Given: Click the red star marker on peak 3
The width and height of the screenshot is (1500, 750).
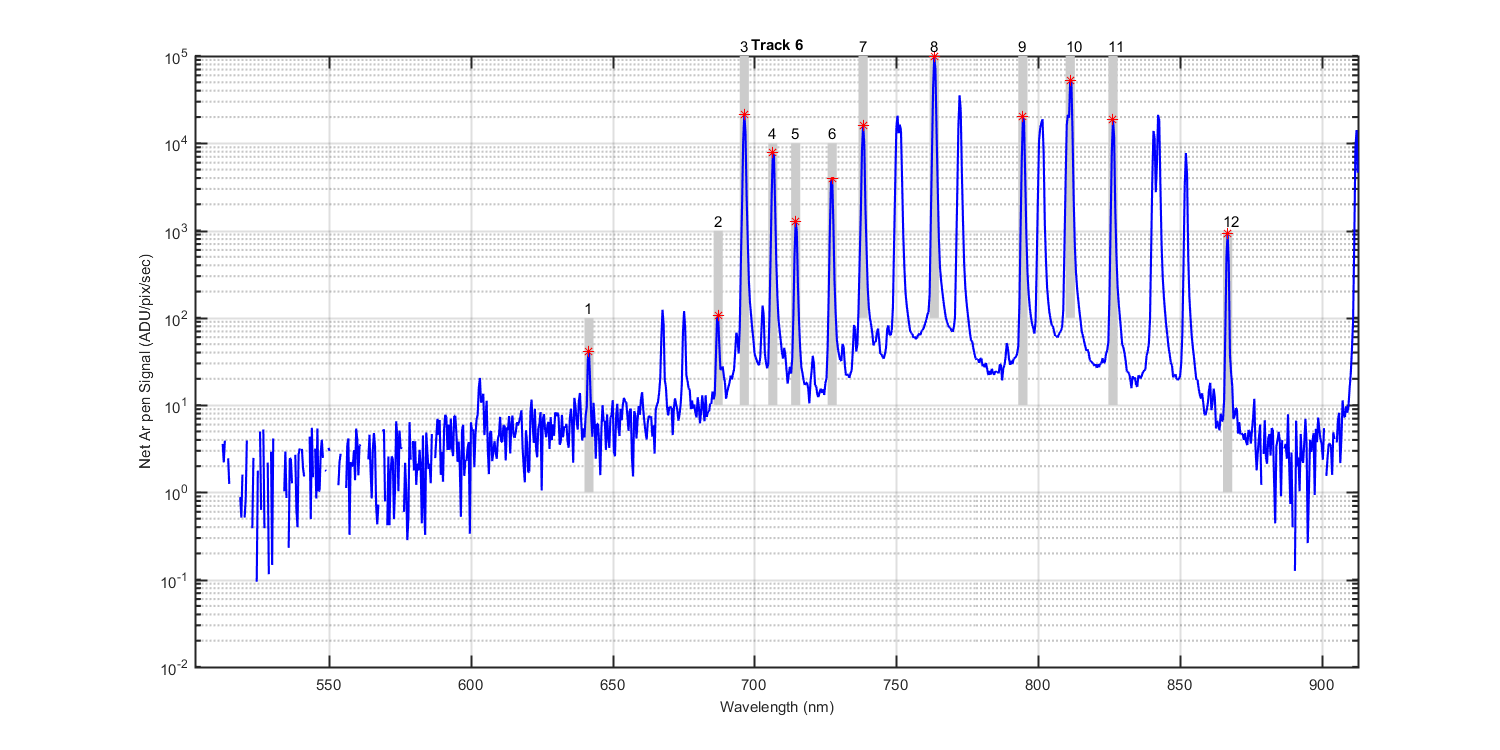Looking at the screenshot, I should [x=744, y=115].
